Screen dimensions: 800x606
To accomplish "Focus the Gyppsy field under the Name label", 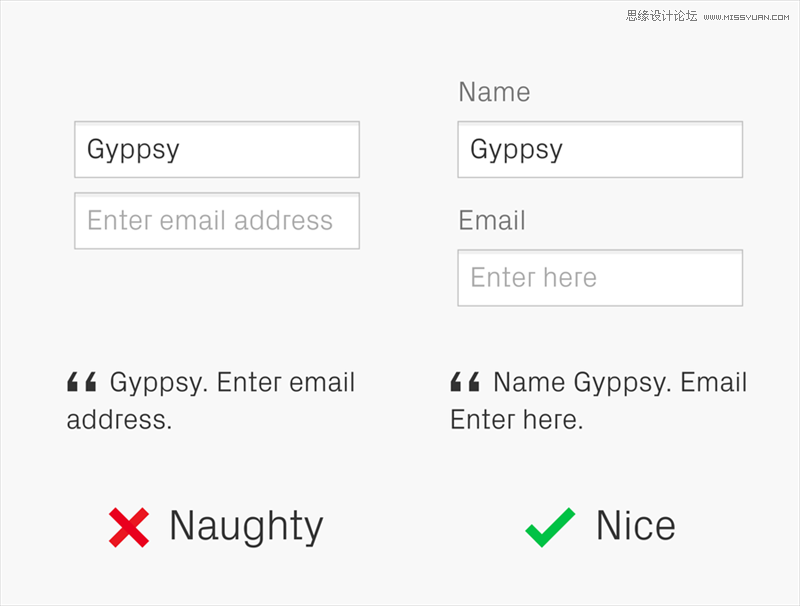I will pos(600,149).
